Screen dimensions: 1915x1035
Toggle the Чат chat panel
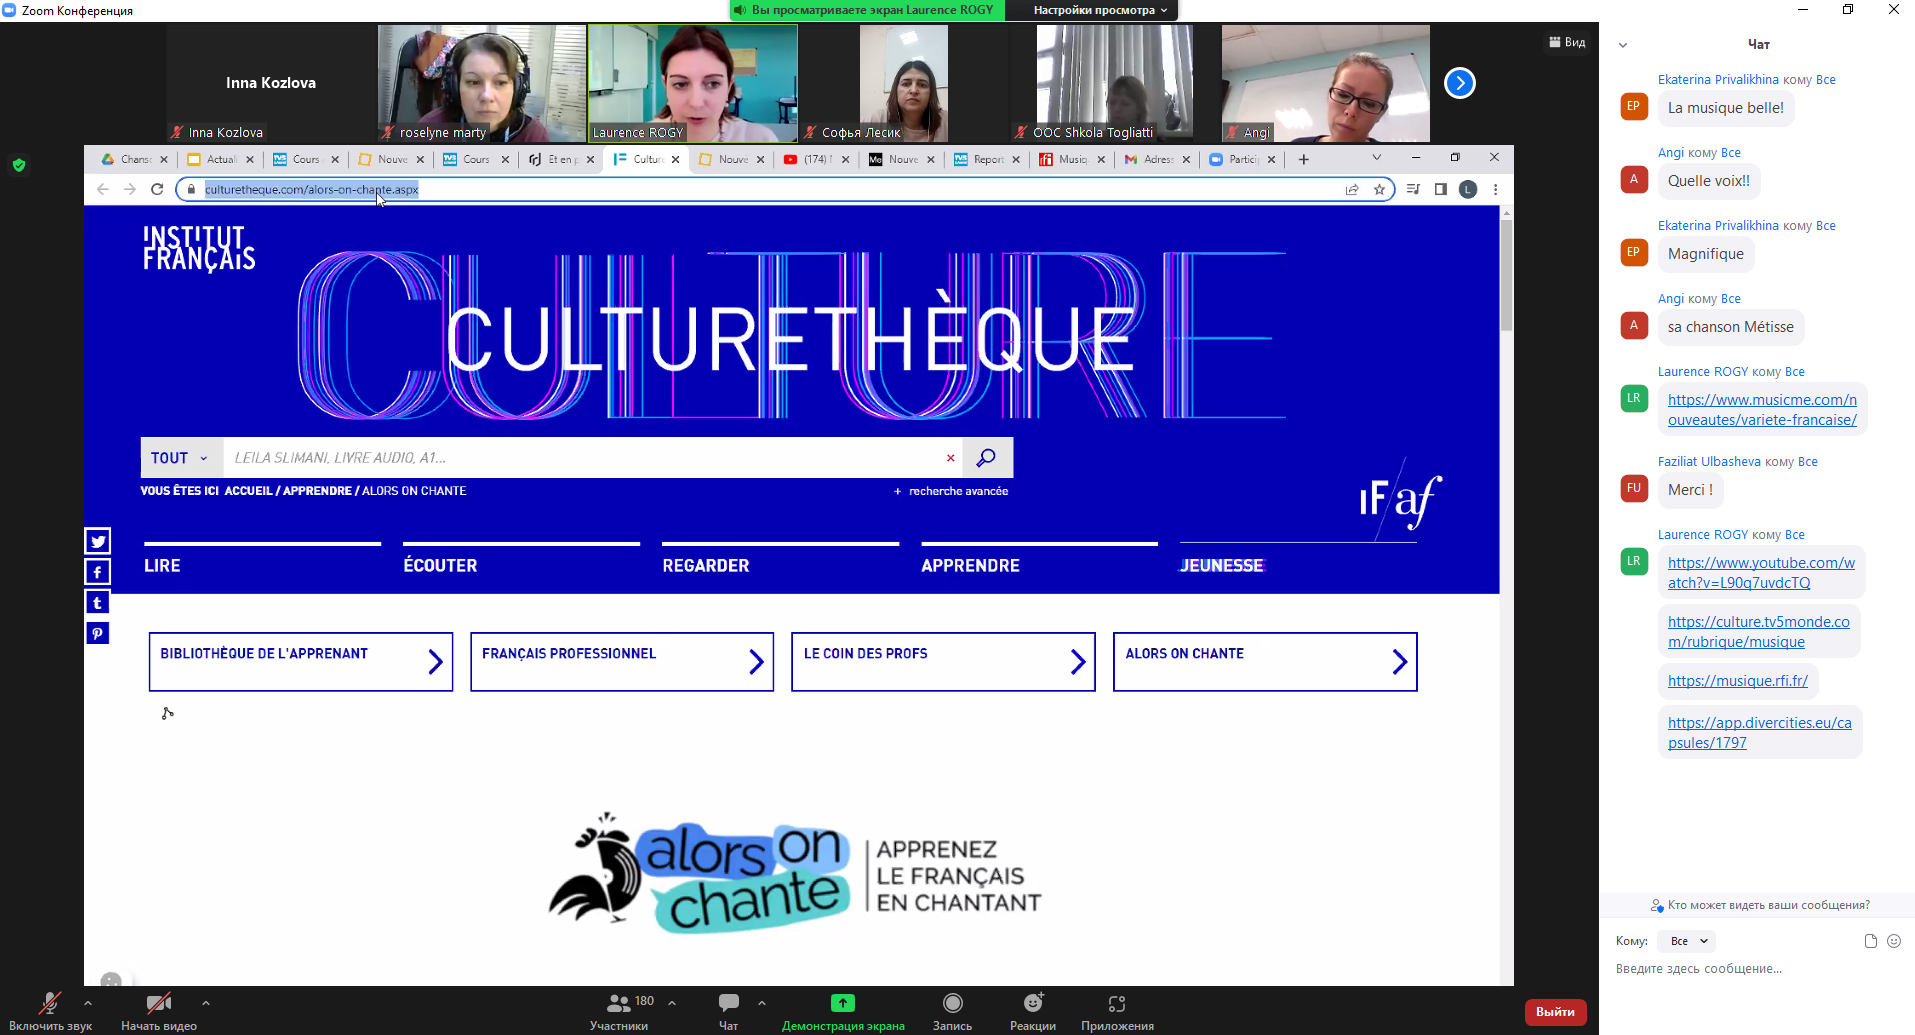click(x=729, y=1010)
